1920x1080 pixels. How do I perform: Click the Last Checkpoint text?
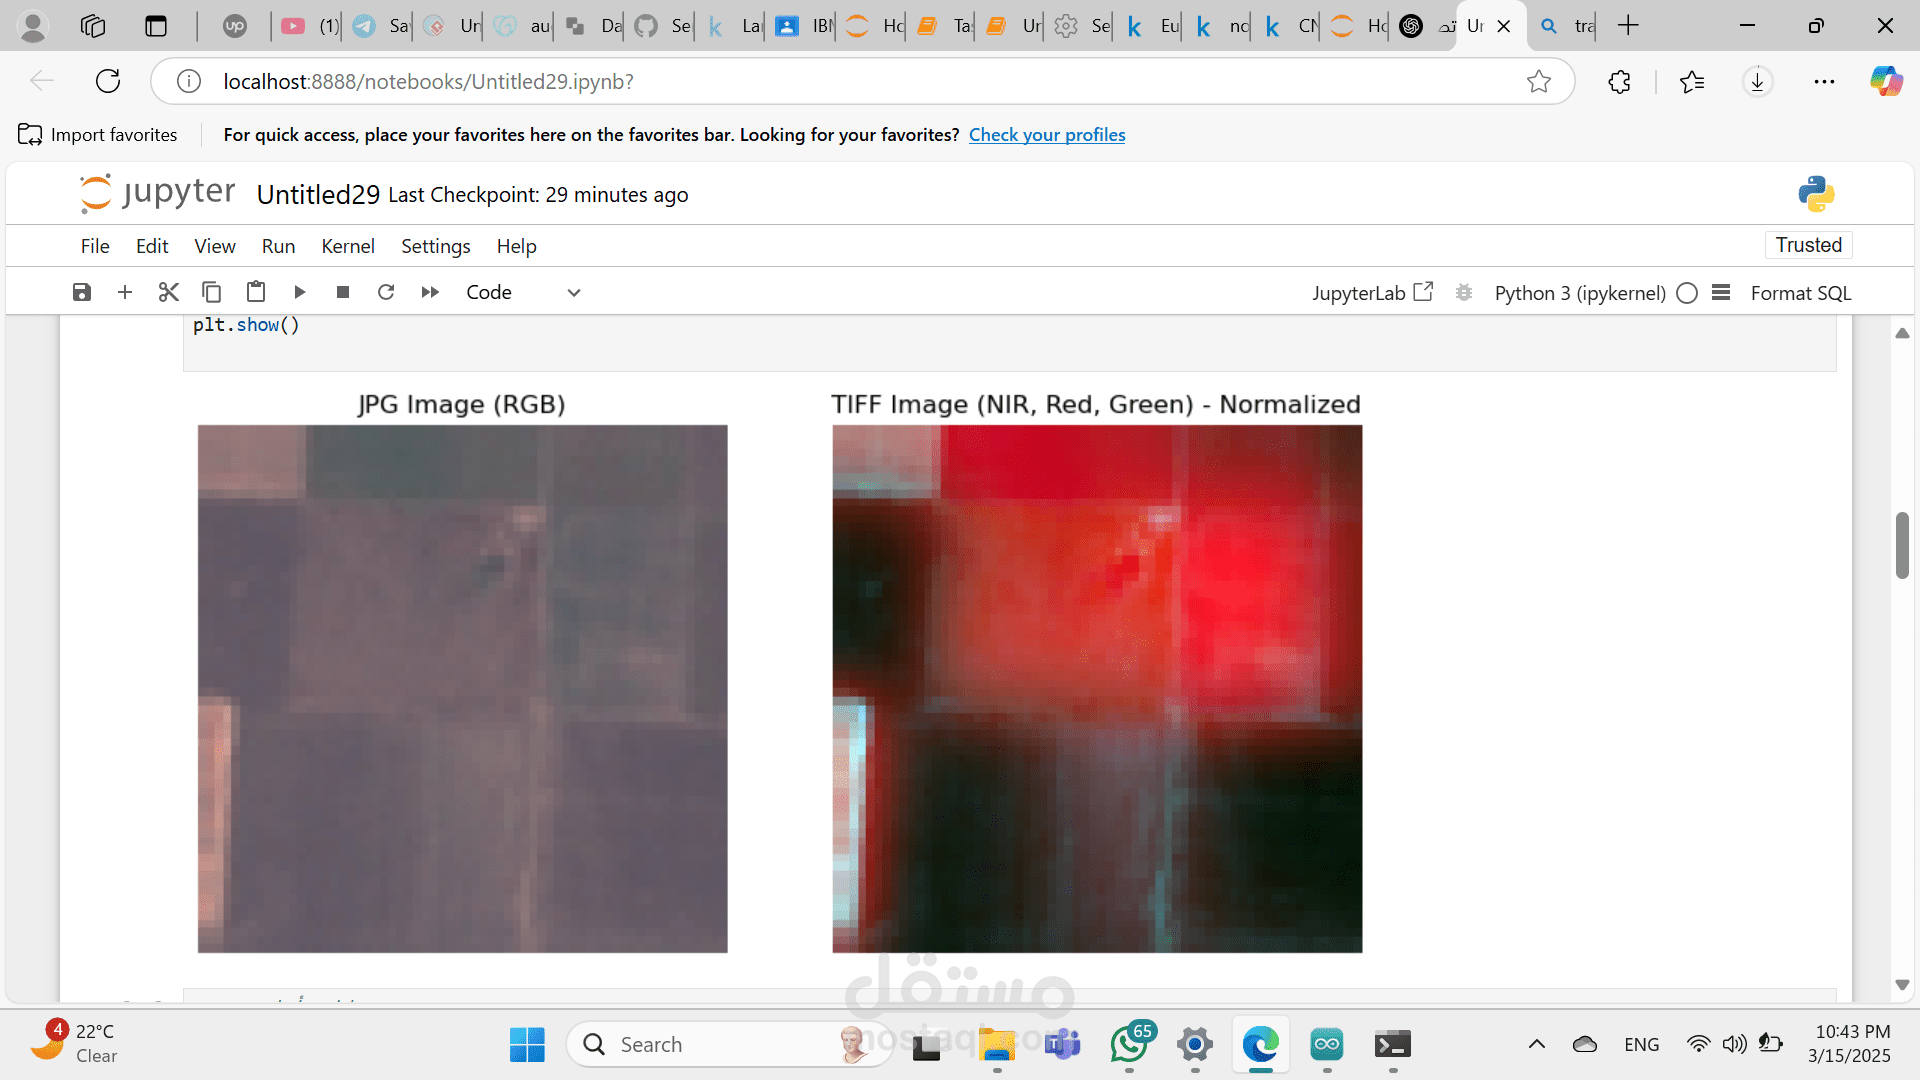538,195
